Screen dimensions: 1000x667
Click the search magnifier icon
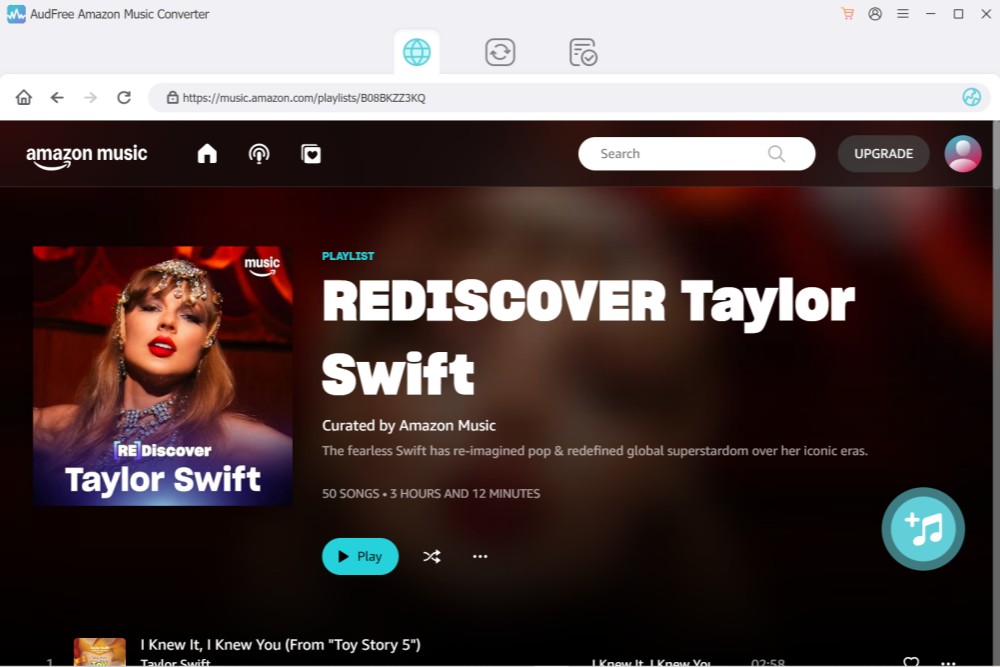[776, 154]
